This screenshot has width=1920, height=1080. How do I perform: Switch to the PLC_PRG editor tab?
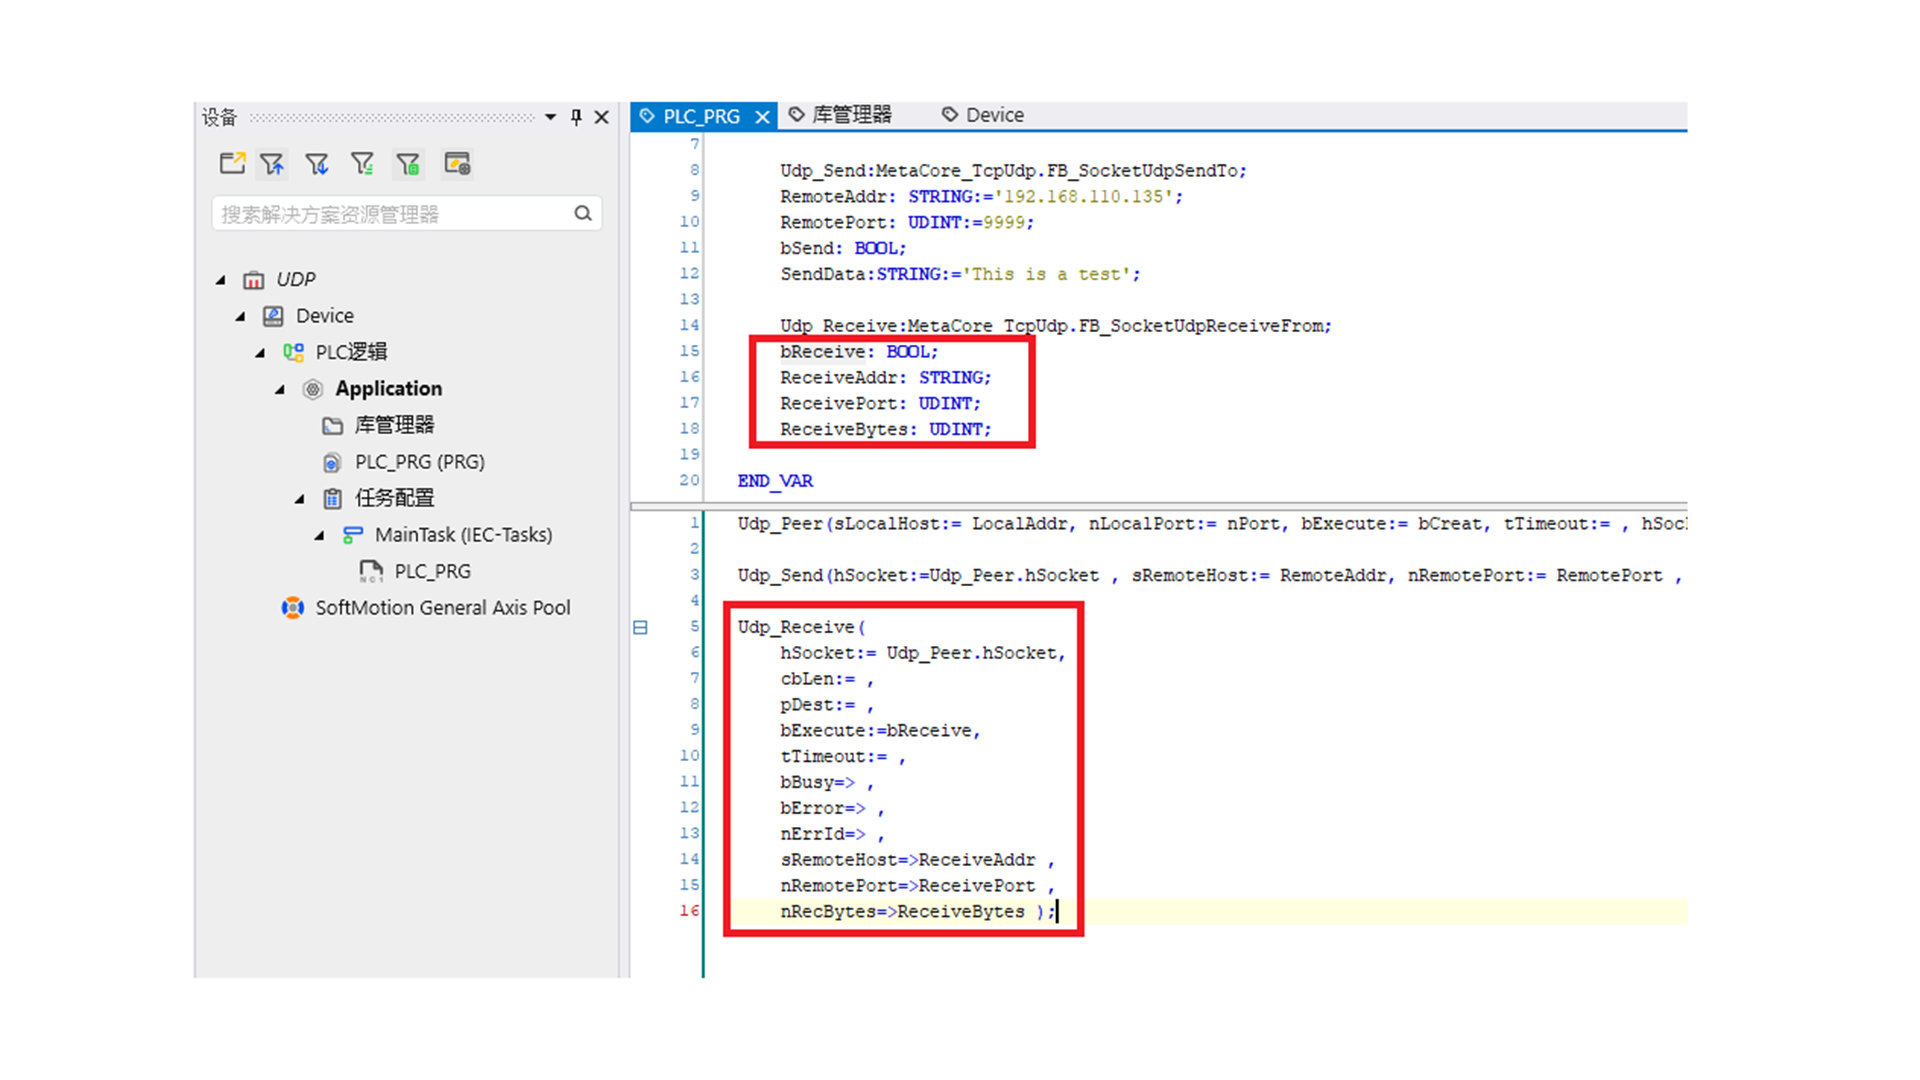click(701, 116)
